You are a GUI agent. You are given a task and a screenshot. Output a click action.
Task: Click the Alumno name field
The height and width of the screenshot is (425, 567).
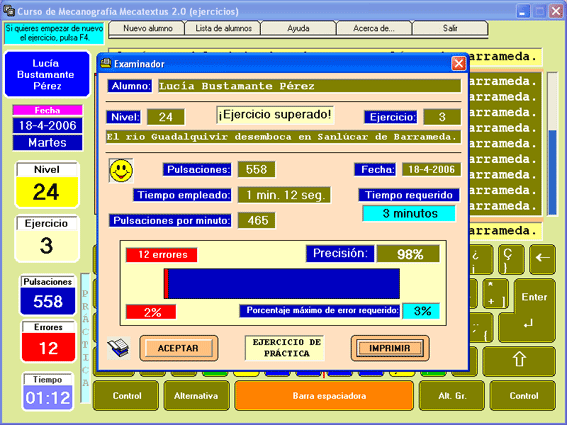309,86
